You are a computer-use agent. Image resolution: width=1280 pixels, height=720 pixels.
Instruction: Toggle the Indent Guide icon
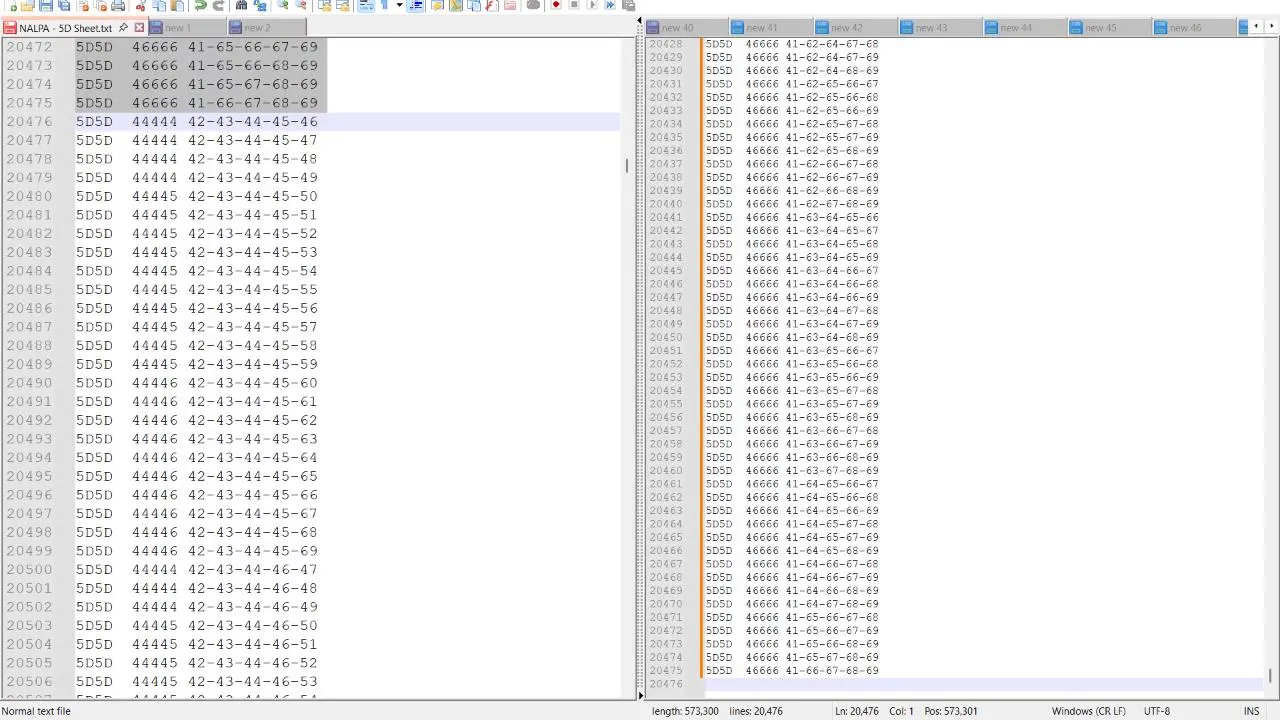[416, 5]
